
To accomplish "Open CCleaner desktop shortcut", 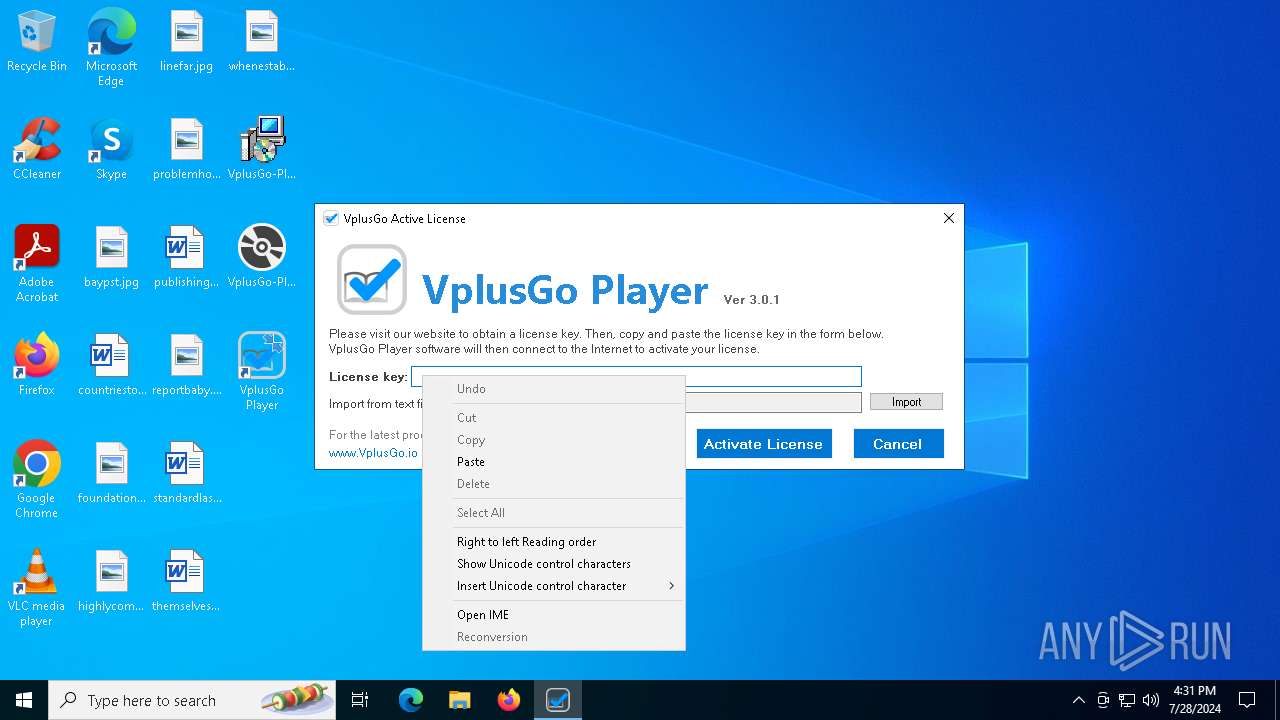I will (37, 150).
